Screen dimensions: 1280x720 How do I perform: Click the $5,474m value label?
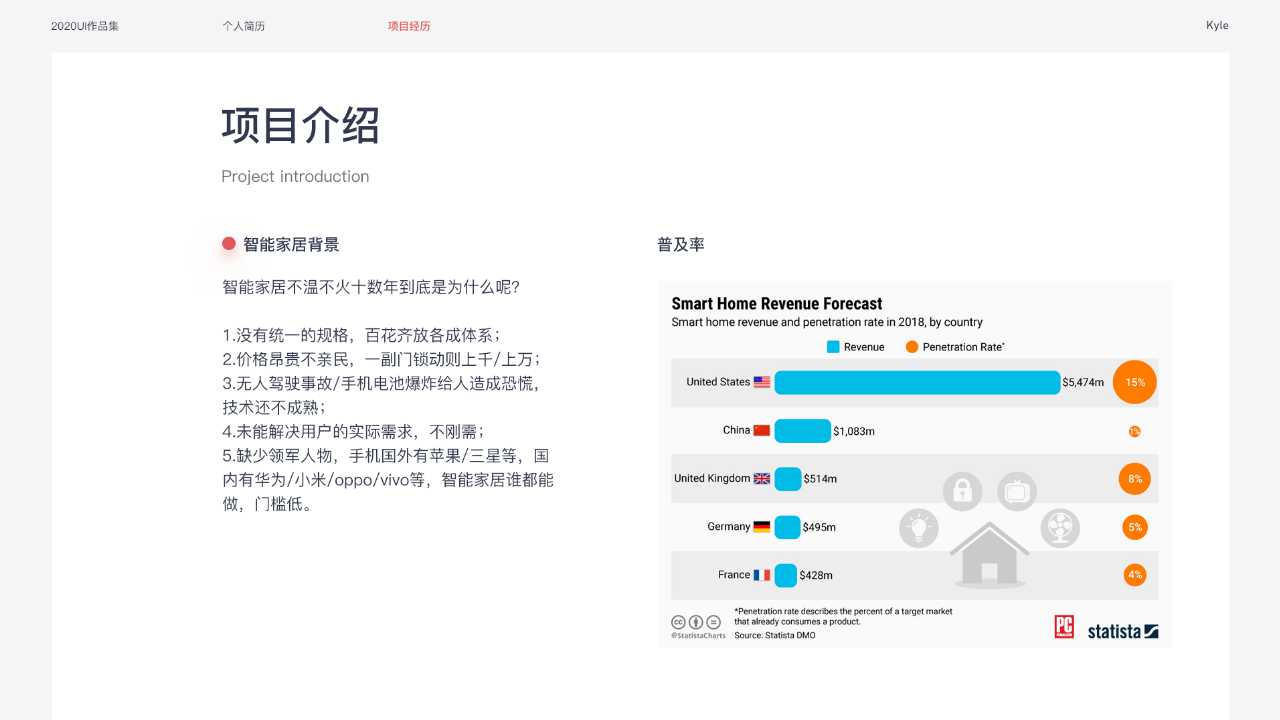(1083, 382)
